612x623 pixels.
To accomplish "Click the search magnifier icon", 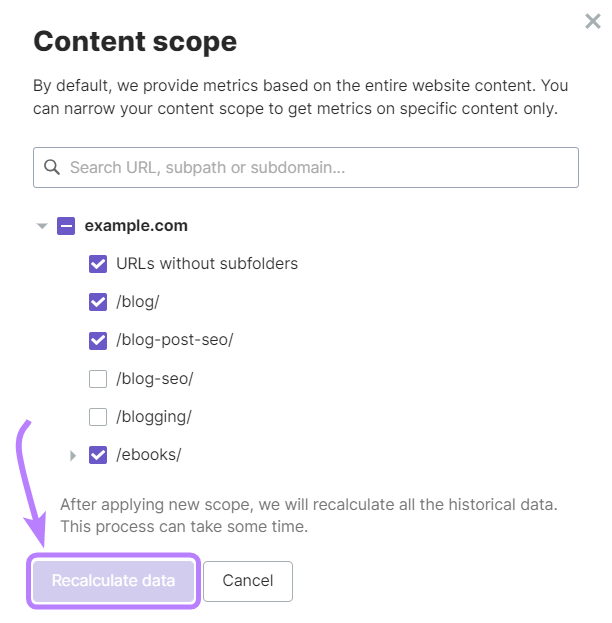I will click(52, 168).
